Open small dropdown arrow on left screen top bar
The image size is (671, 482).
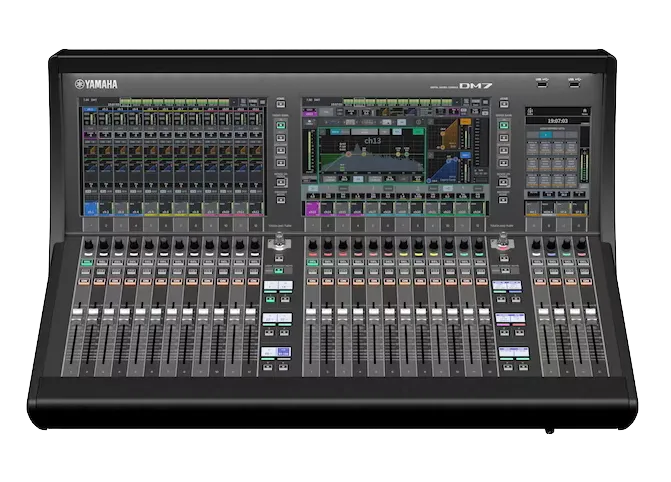(234, 102)
